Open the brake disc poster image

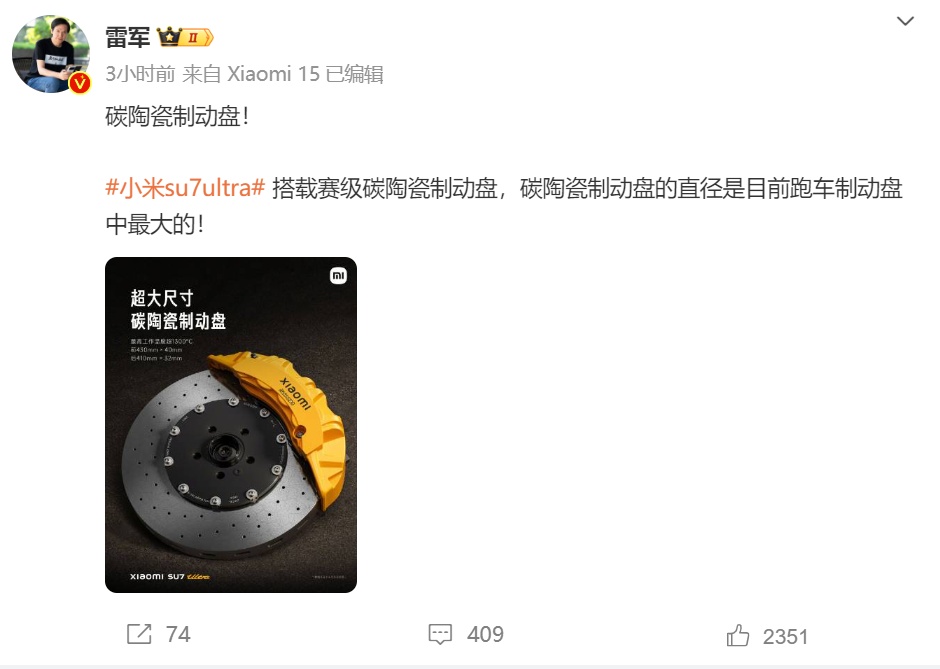pos(231,425)
